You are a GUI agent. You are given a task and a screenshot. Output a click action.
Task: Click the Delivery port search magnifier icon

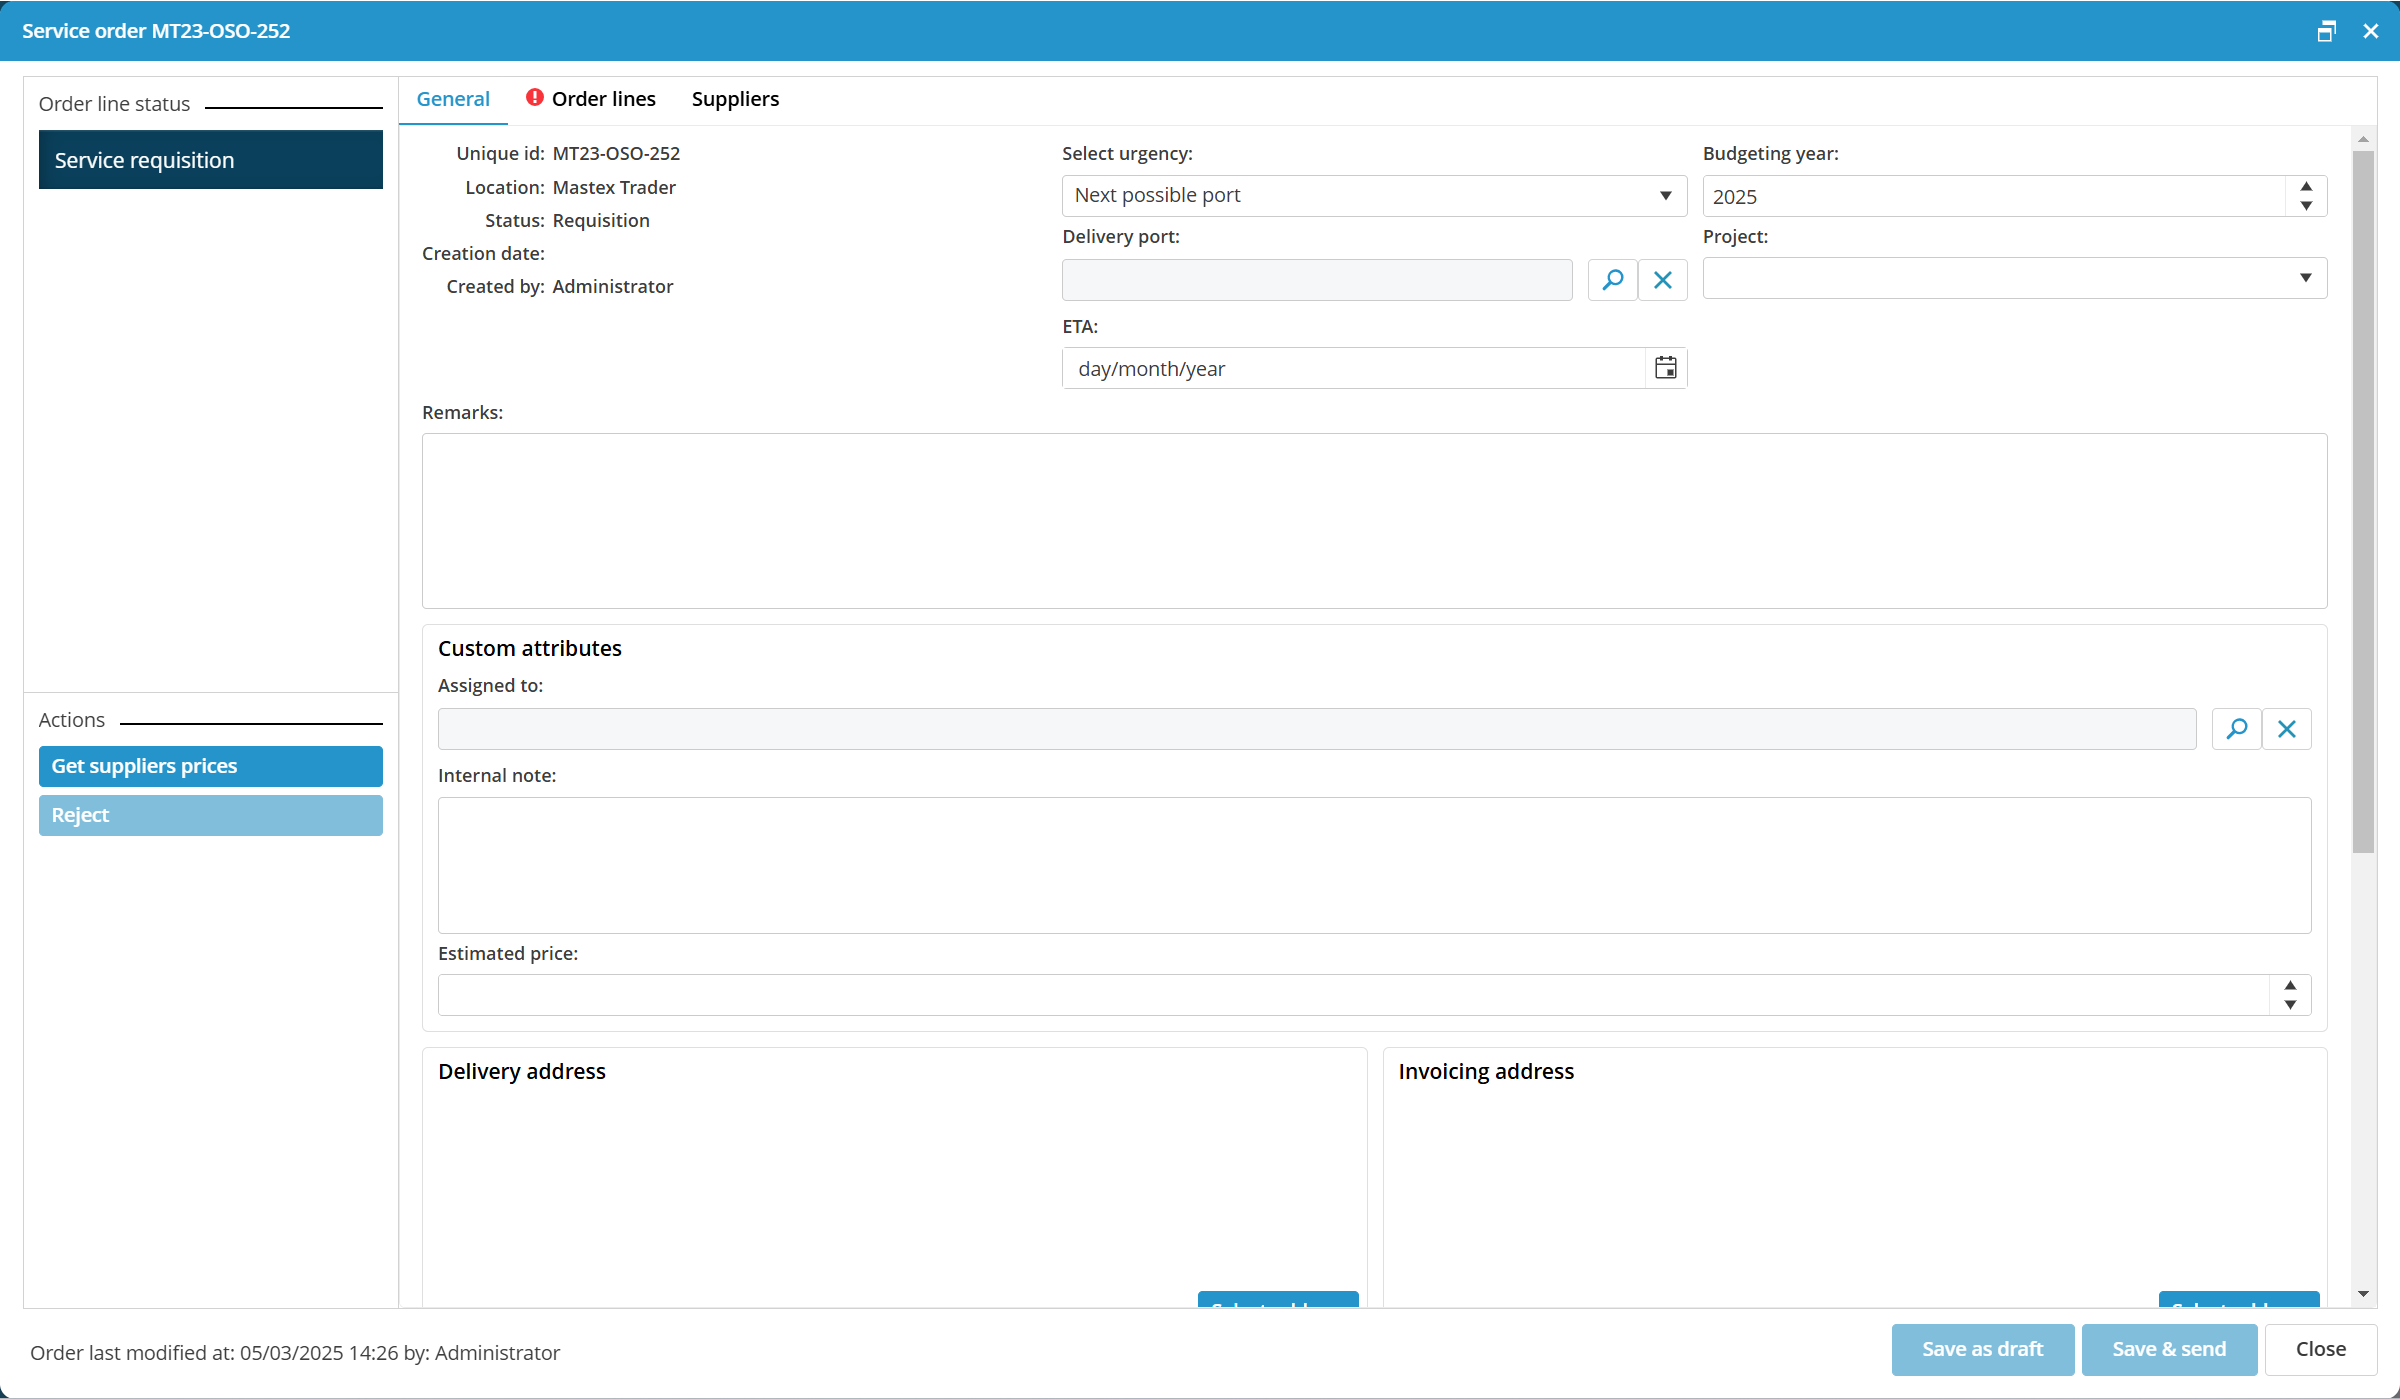(x=1612, y=280)
